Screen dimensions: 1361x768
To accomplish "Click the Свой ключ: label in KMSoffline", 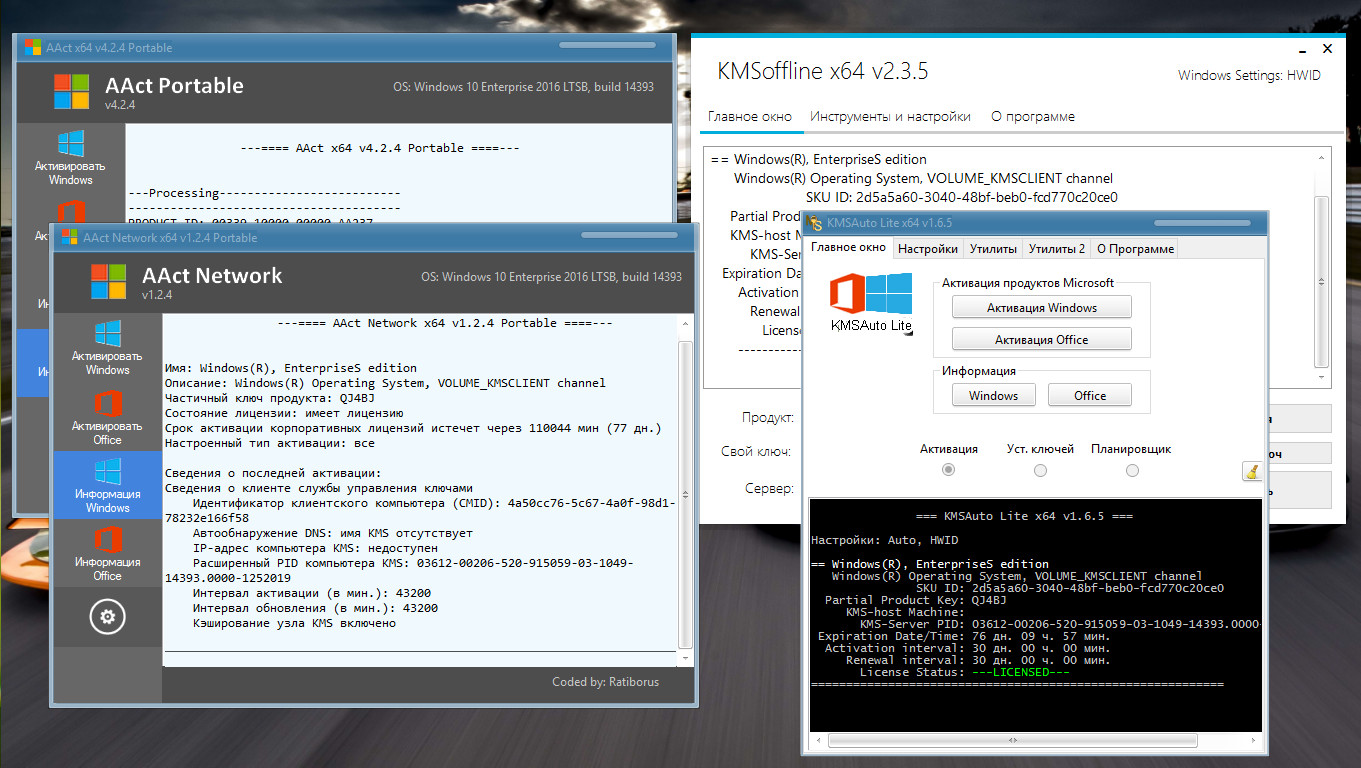I will pyautogui.click(x=756, y=452).
